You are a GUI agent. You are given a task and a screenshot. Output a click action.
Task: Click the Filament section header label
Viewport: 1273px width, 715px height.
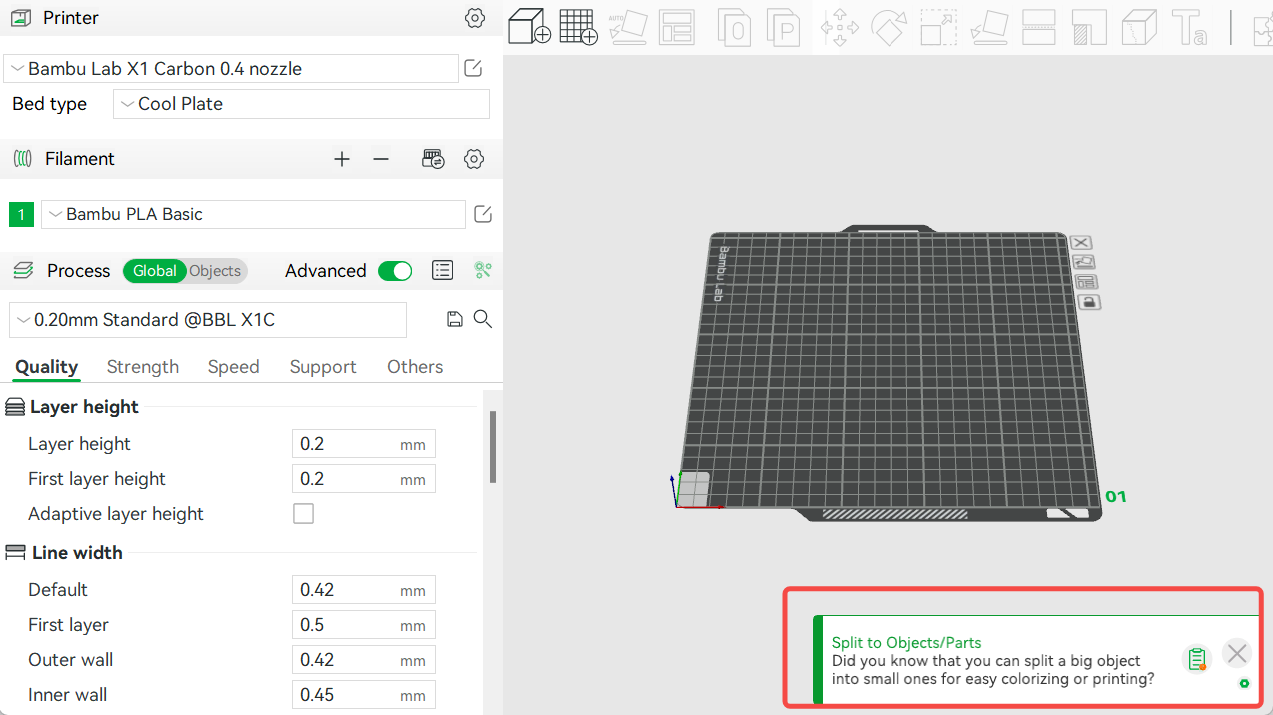pos(80,159)
